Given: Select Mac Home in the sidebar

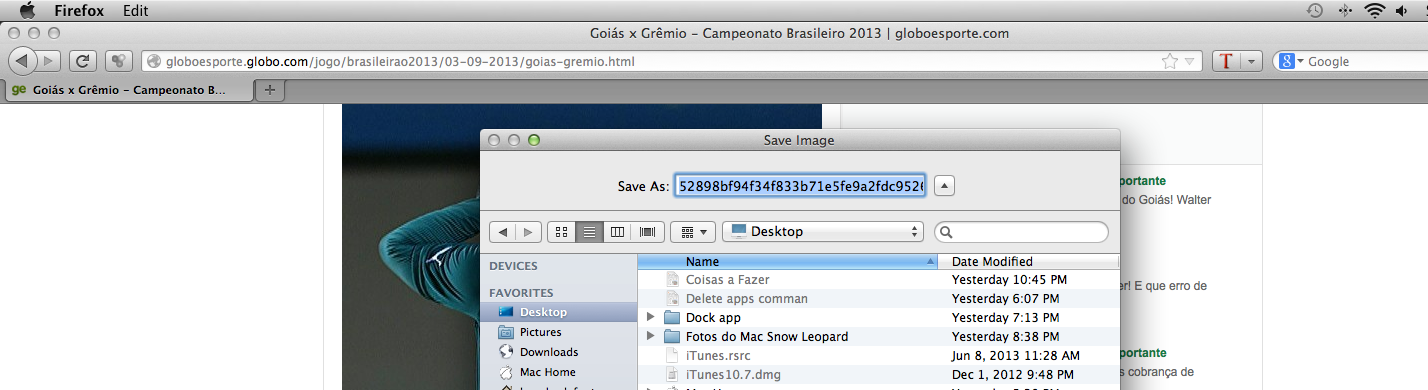Looking at the screenshot, I should pyautogui.click(x=558, y=372).
